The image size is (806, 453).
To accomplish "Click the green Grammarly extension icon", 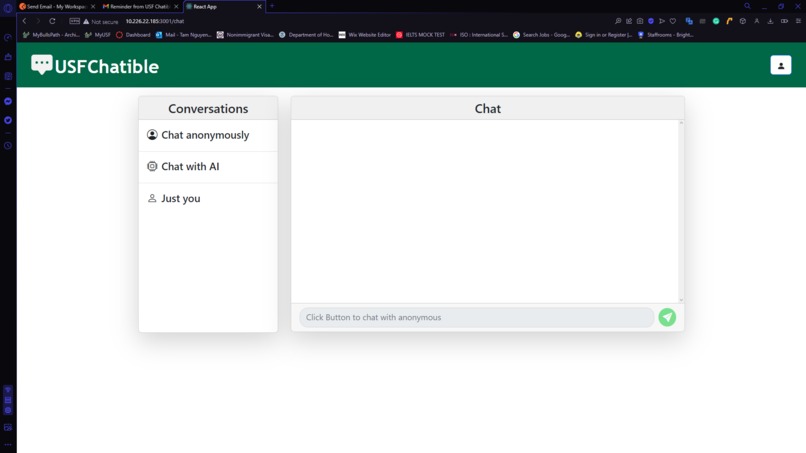I will 716,21.
